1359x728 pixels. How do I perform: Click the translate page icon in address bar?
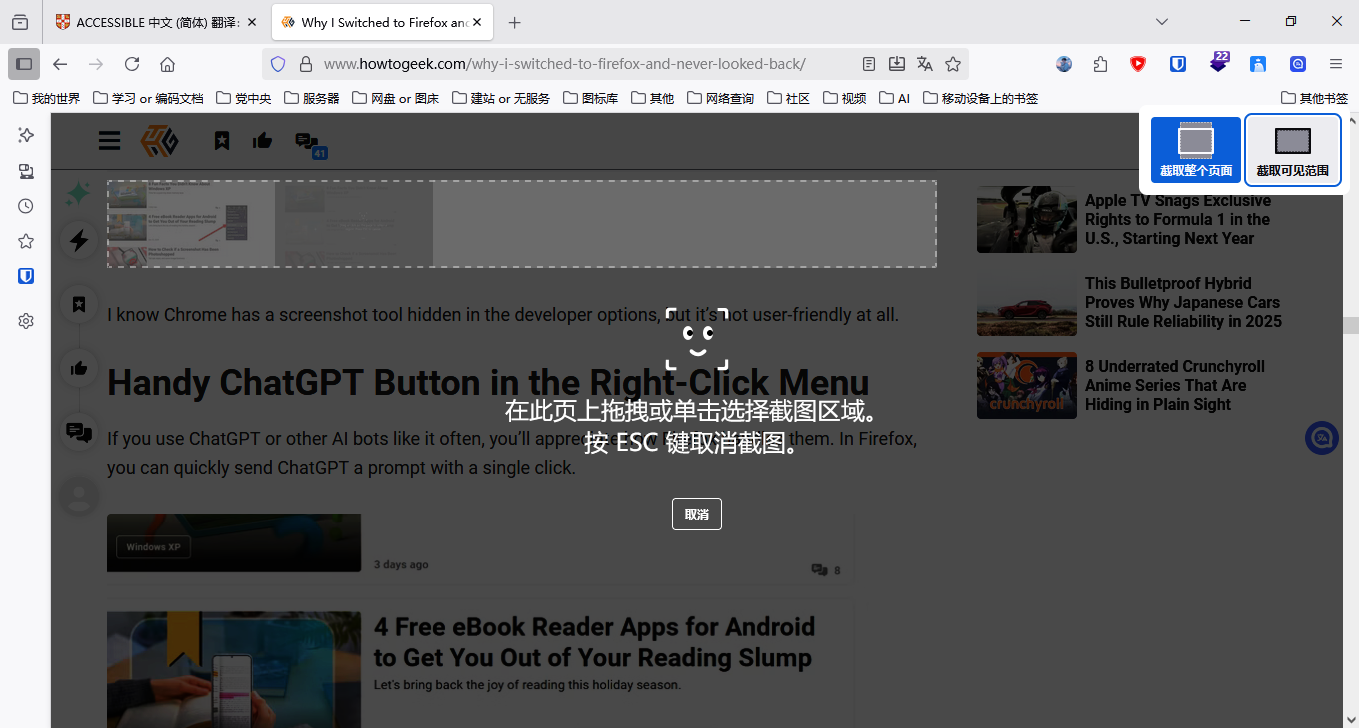tap(925, 64)
